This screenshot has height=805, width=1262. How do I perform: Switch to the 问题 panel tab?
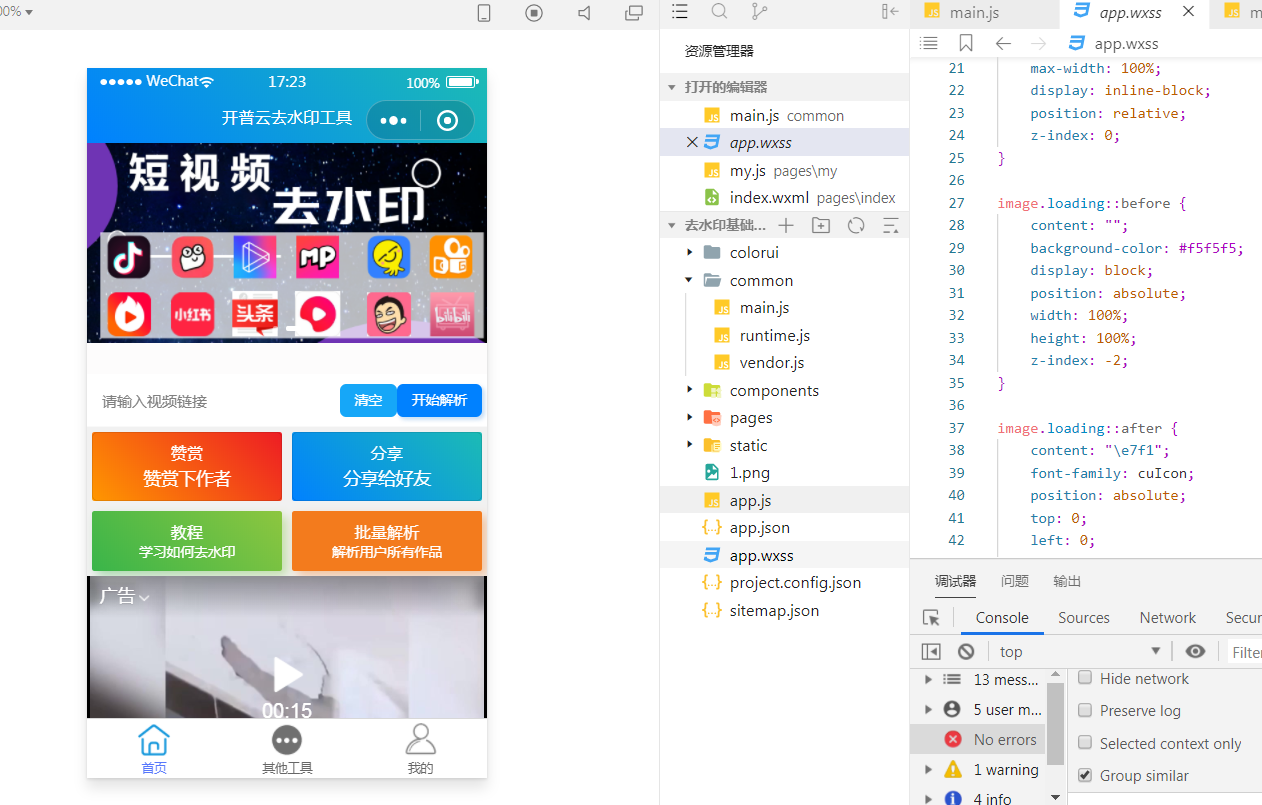1015,581
